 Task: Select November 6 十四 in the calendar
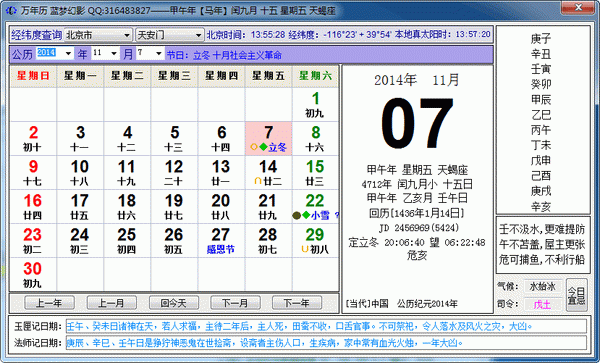point(222,138)
